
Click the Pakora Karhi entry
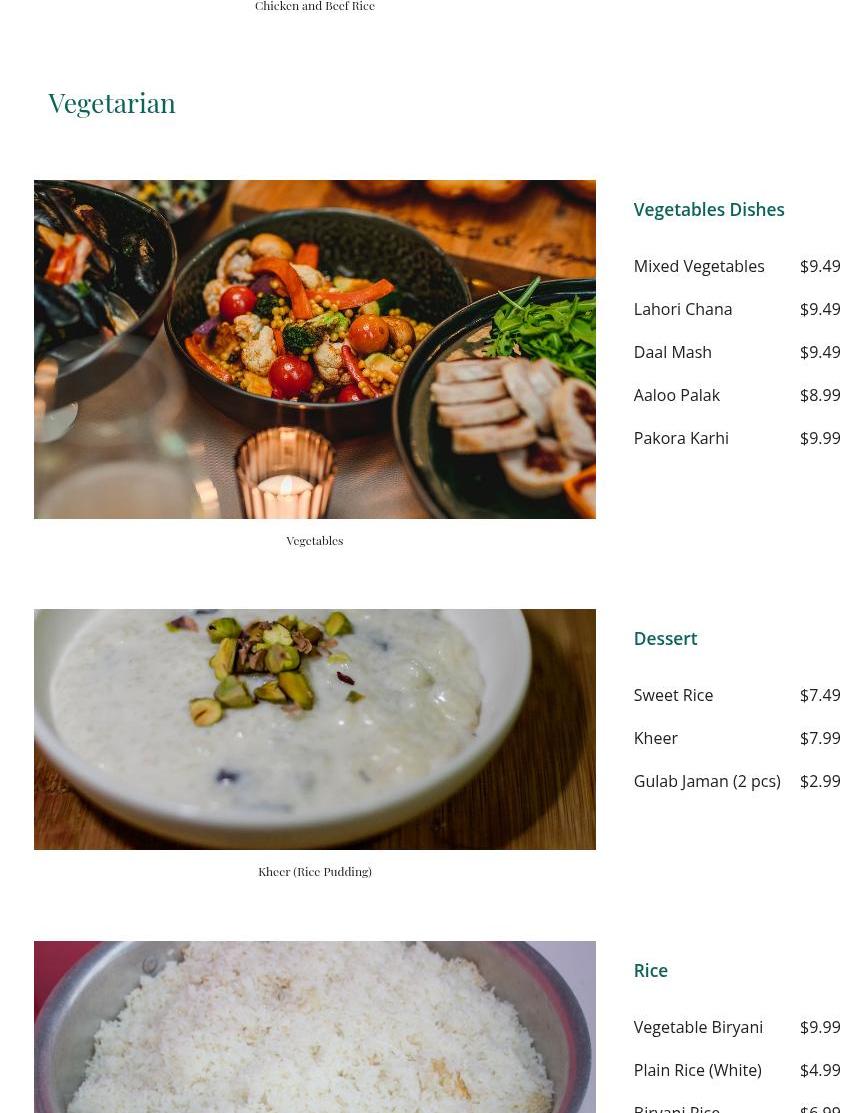click(681, 438)
